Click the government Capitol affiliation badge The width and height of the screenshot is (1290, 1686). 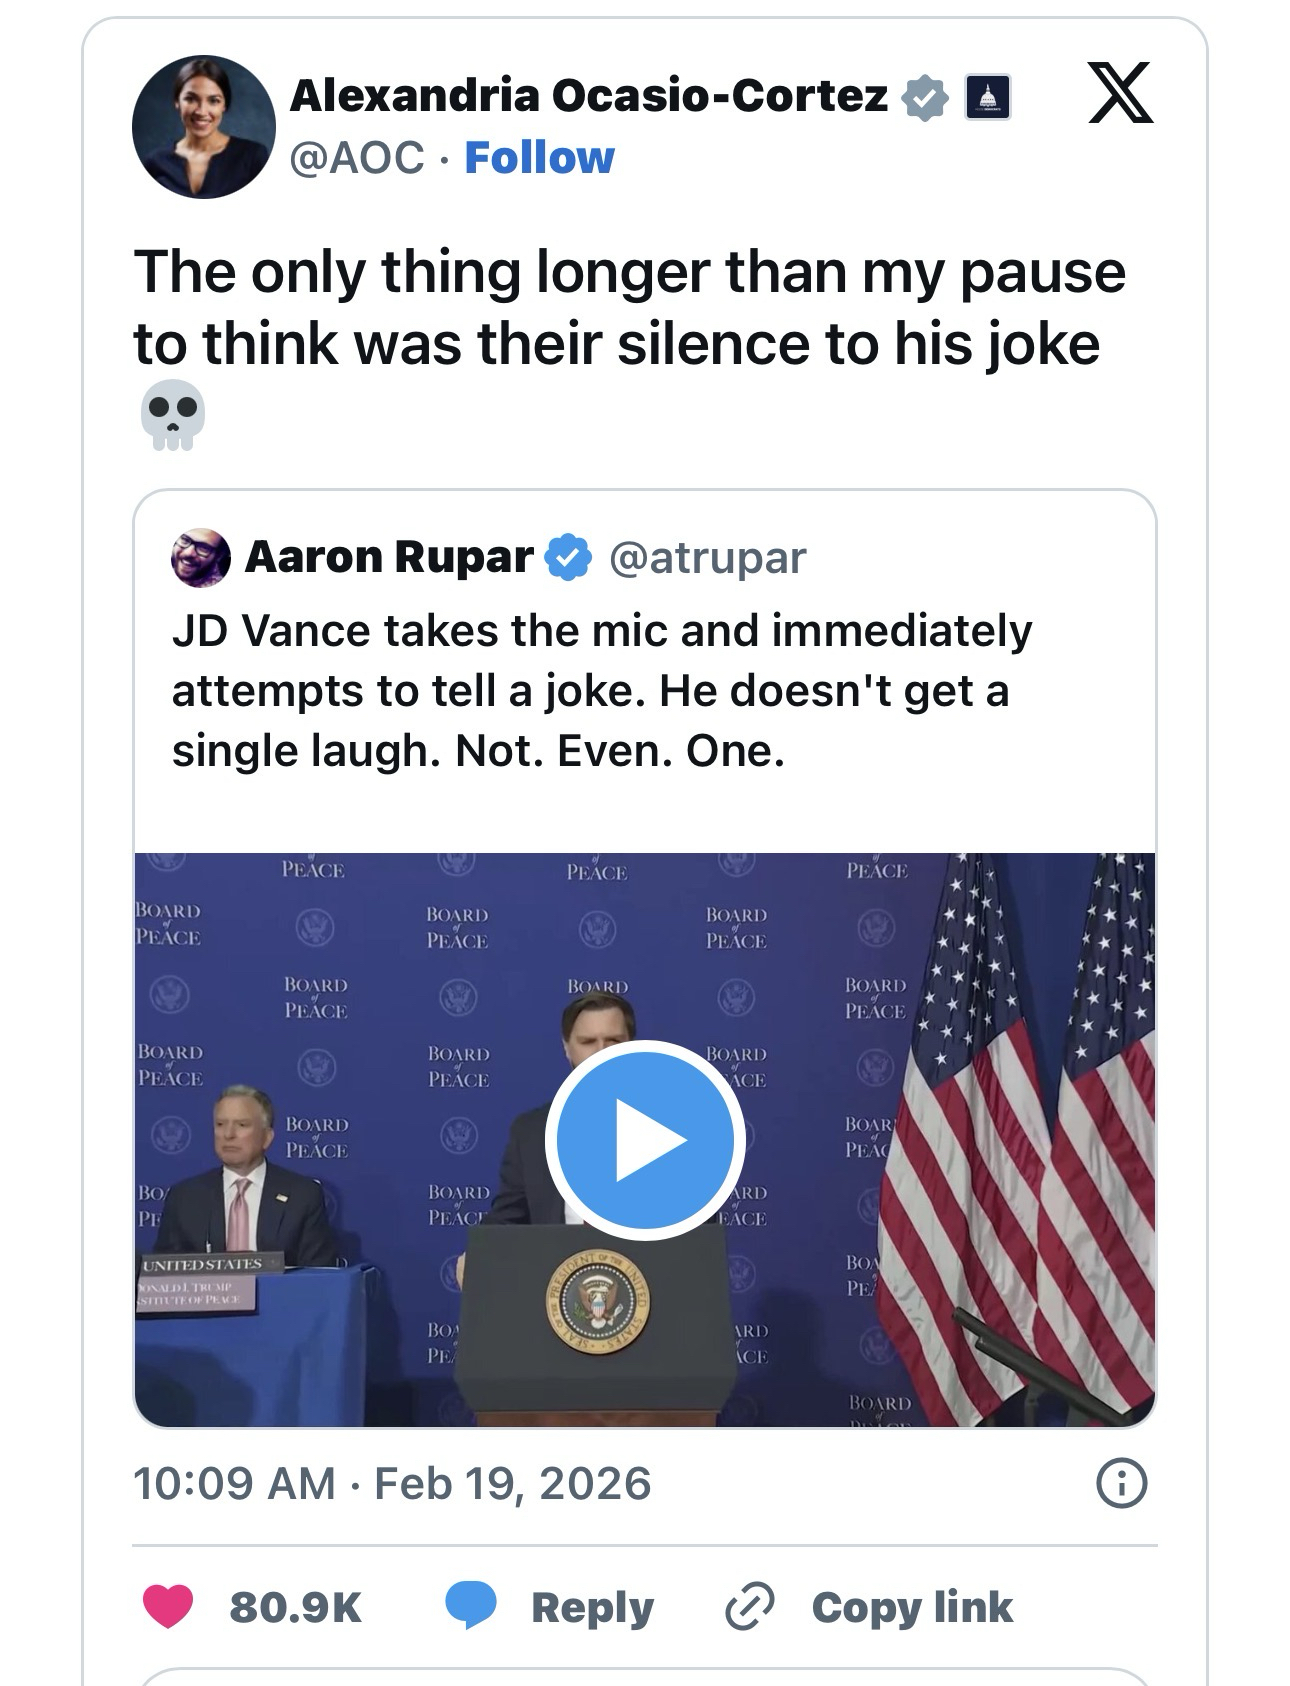(986, 98)
